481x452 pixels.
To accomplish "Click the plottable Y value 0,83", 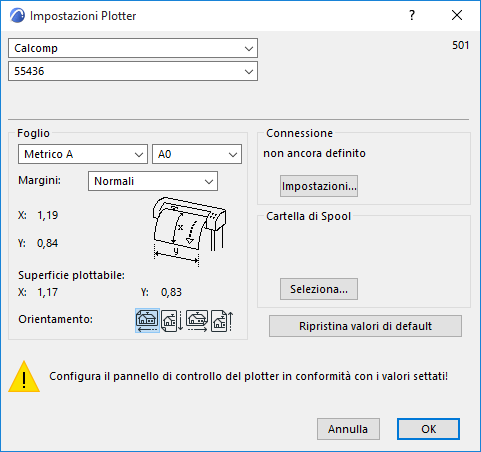I will pos(171,292).
